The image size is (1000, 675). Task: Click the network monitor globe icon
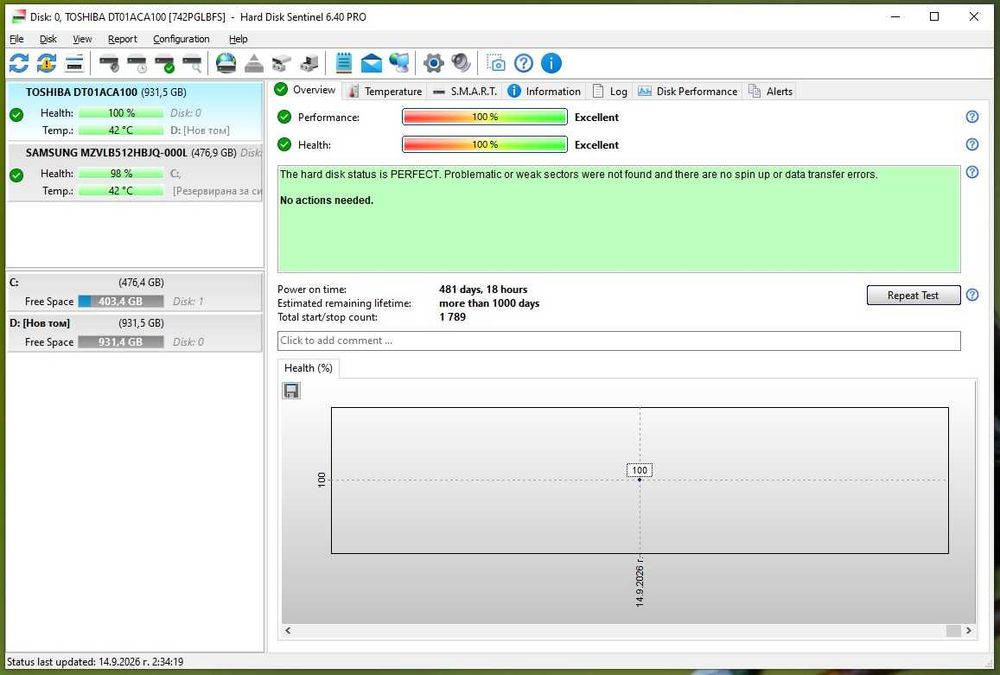(x=399, y=63)
